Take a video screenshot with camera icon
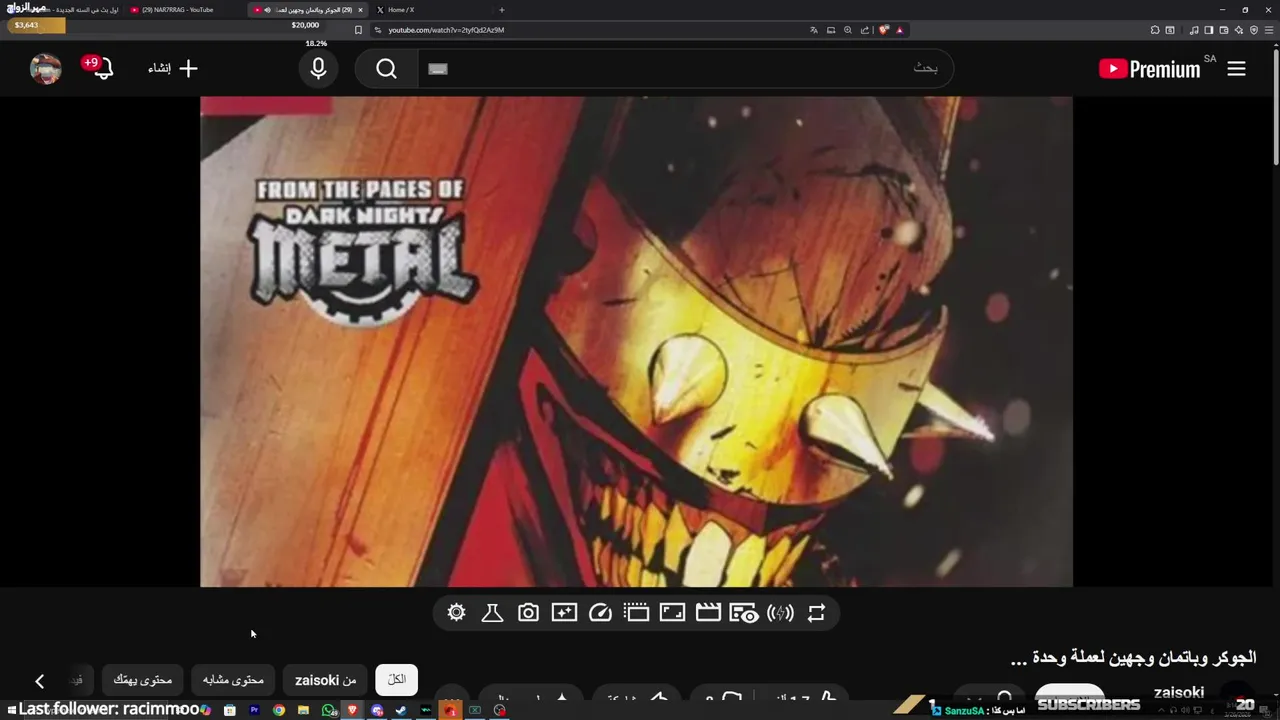Image resolution: width=1280 pixels, height=720 pixels. [x=528, y=613]
